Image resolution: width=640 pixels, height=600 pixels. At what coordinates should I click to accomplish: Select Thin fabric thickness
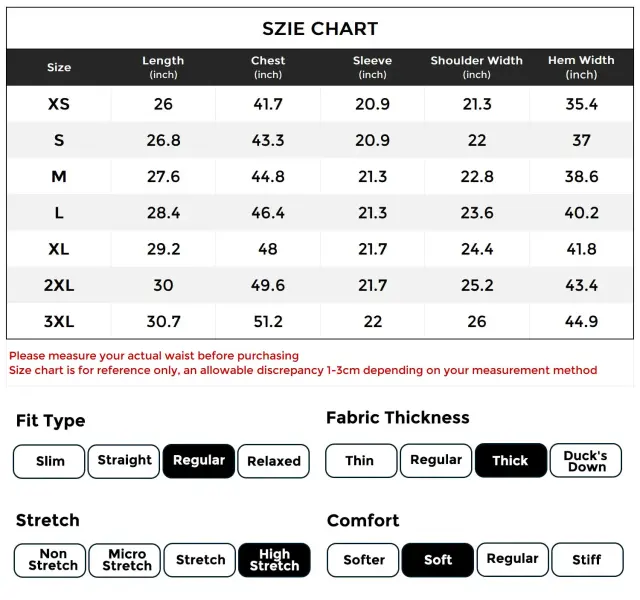click(x=360, y=460)
